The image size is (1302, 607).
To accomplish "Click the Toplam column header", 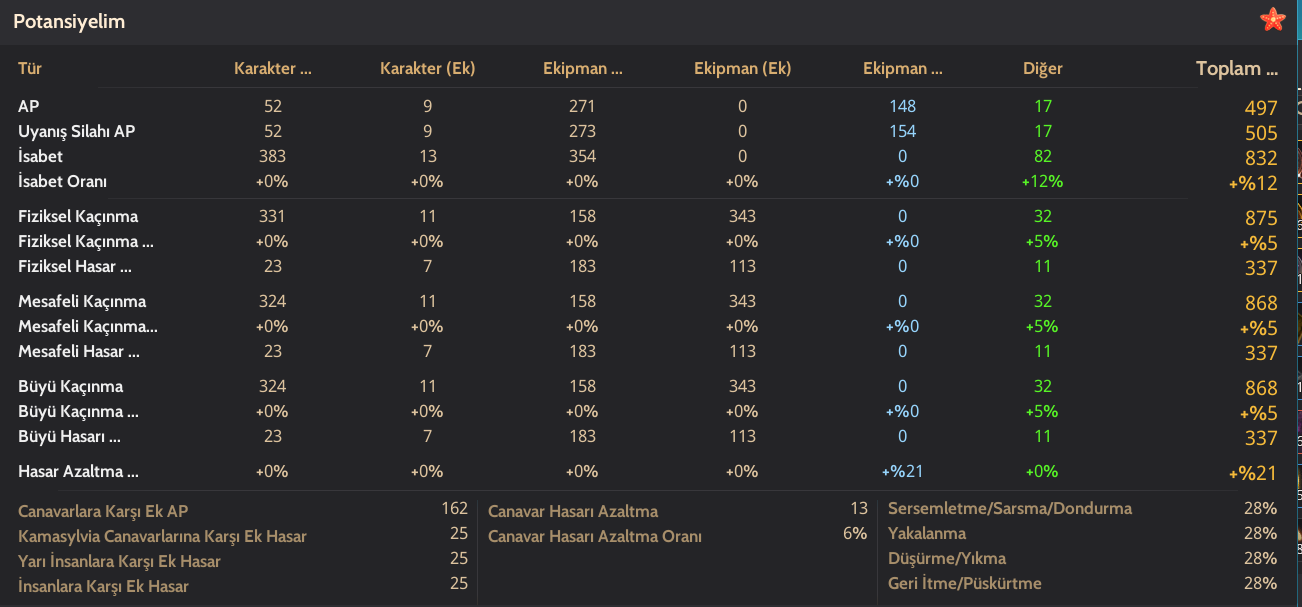I will [x=1237, y=69].
